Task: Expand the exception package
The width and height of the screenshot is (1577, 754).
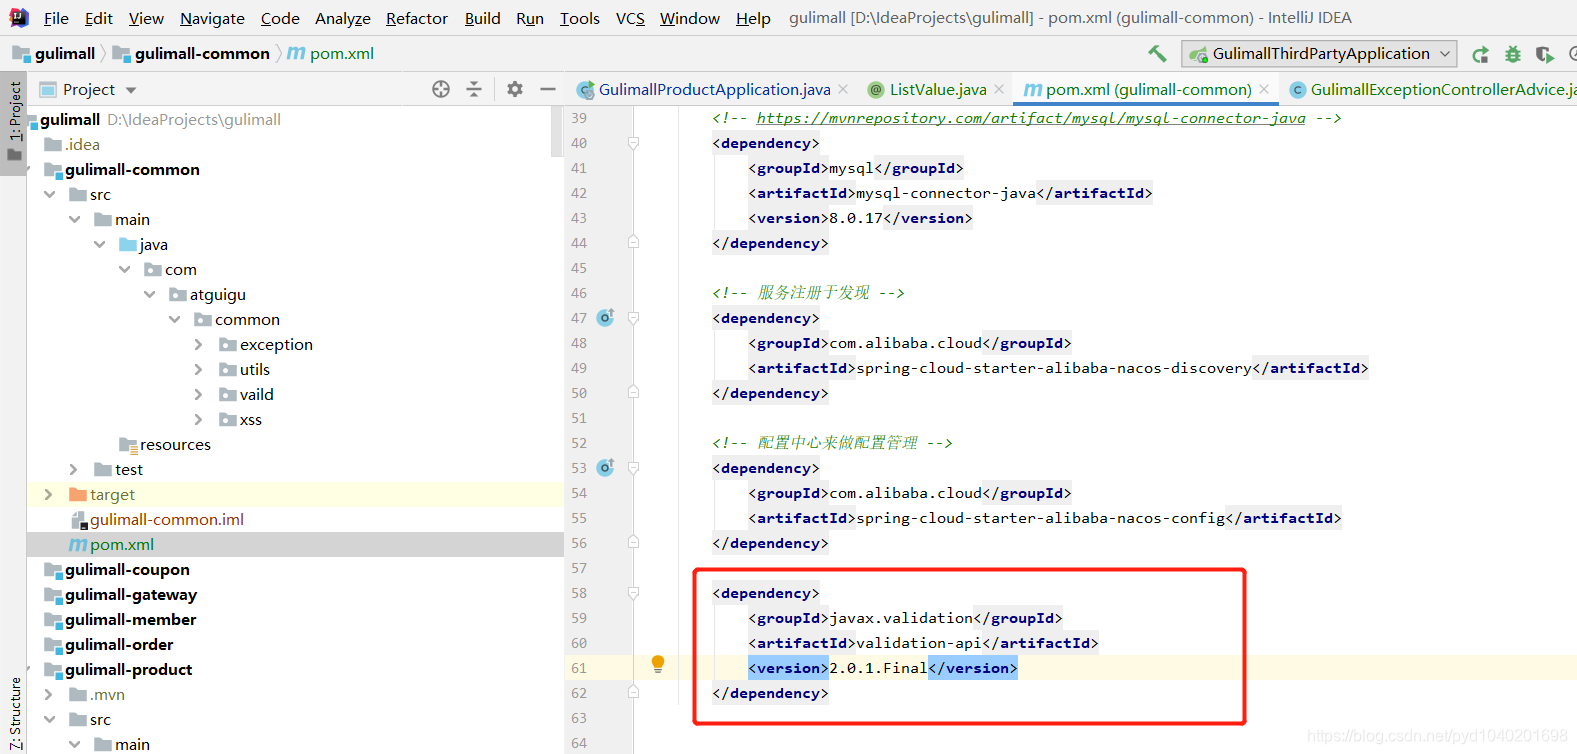Action: (198, 344)
